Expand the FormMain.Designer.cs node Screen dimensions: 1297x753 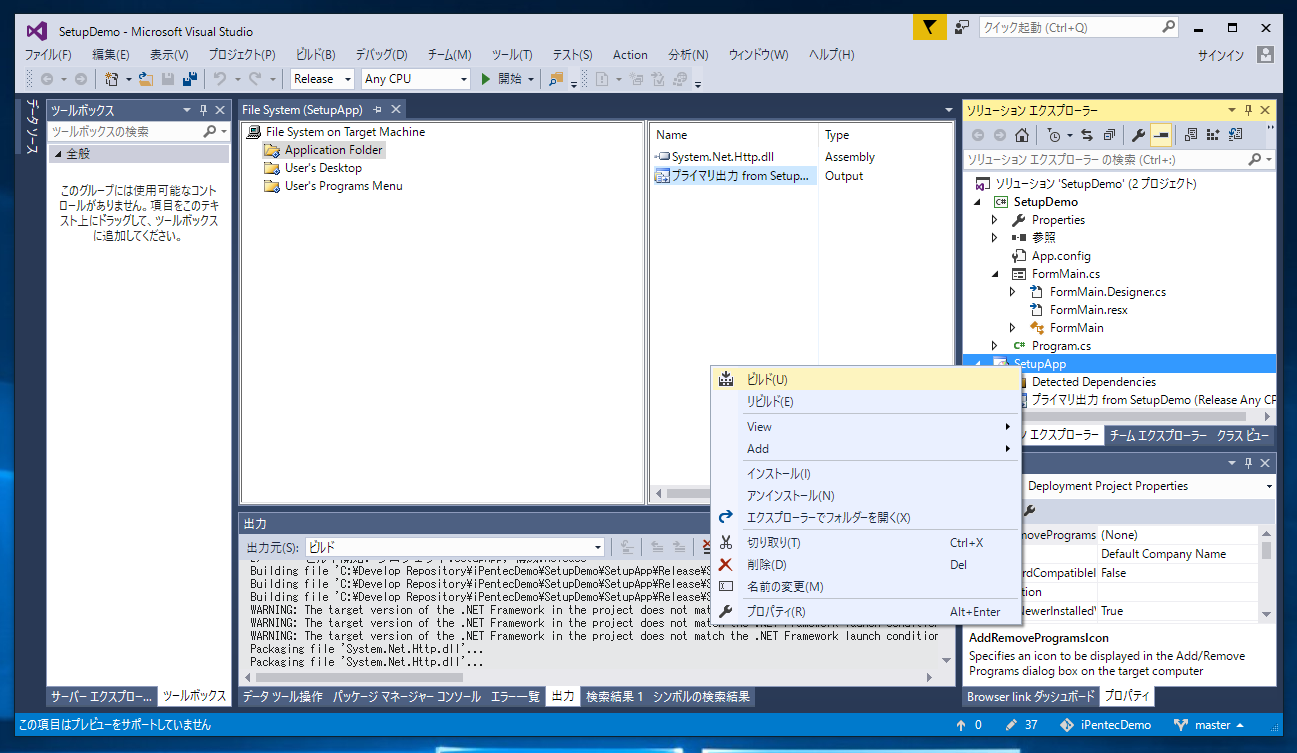(x=1012, y=292)
